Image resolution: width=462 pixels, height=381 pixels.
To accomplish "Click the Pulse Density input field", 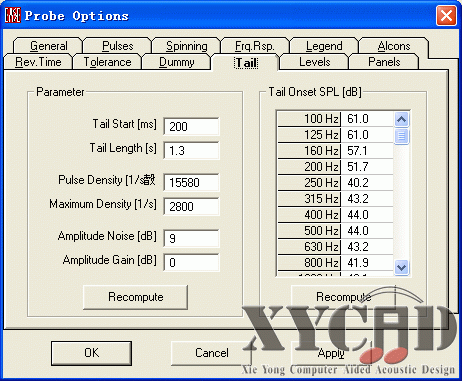I will (191, 183).
